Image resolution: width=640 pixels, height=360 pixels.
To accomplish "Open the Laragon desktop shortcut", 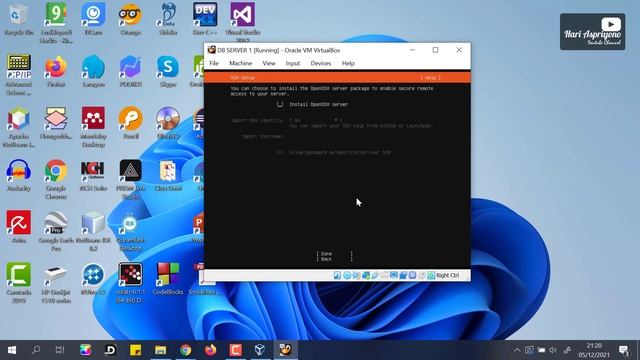I will pyautogui.click(x=93, y=72).
